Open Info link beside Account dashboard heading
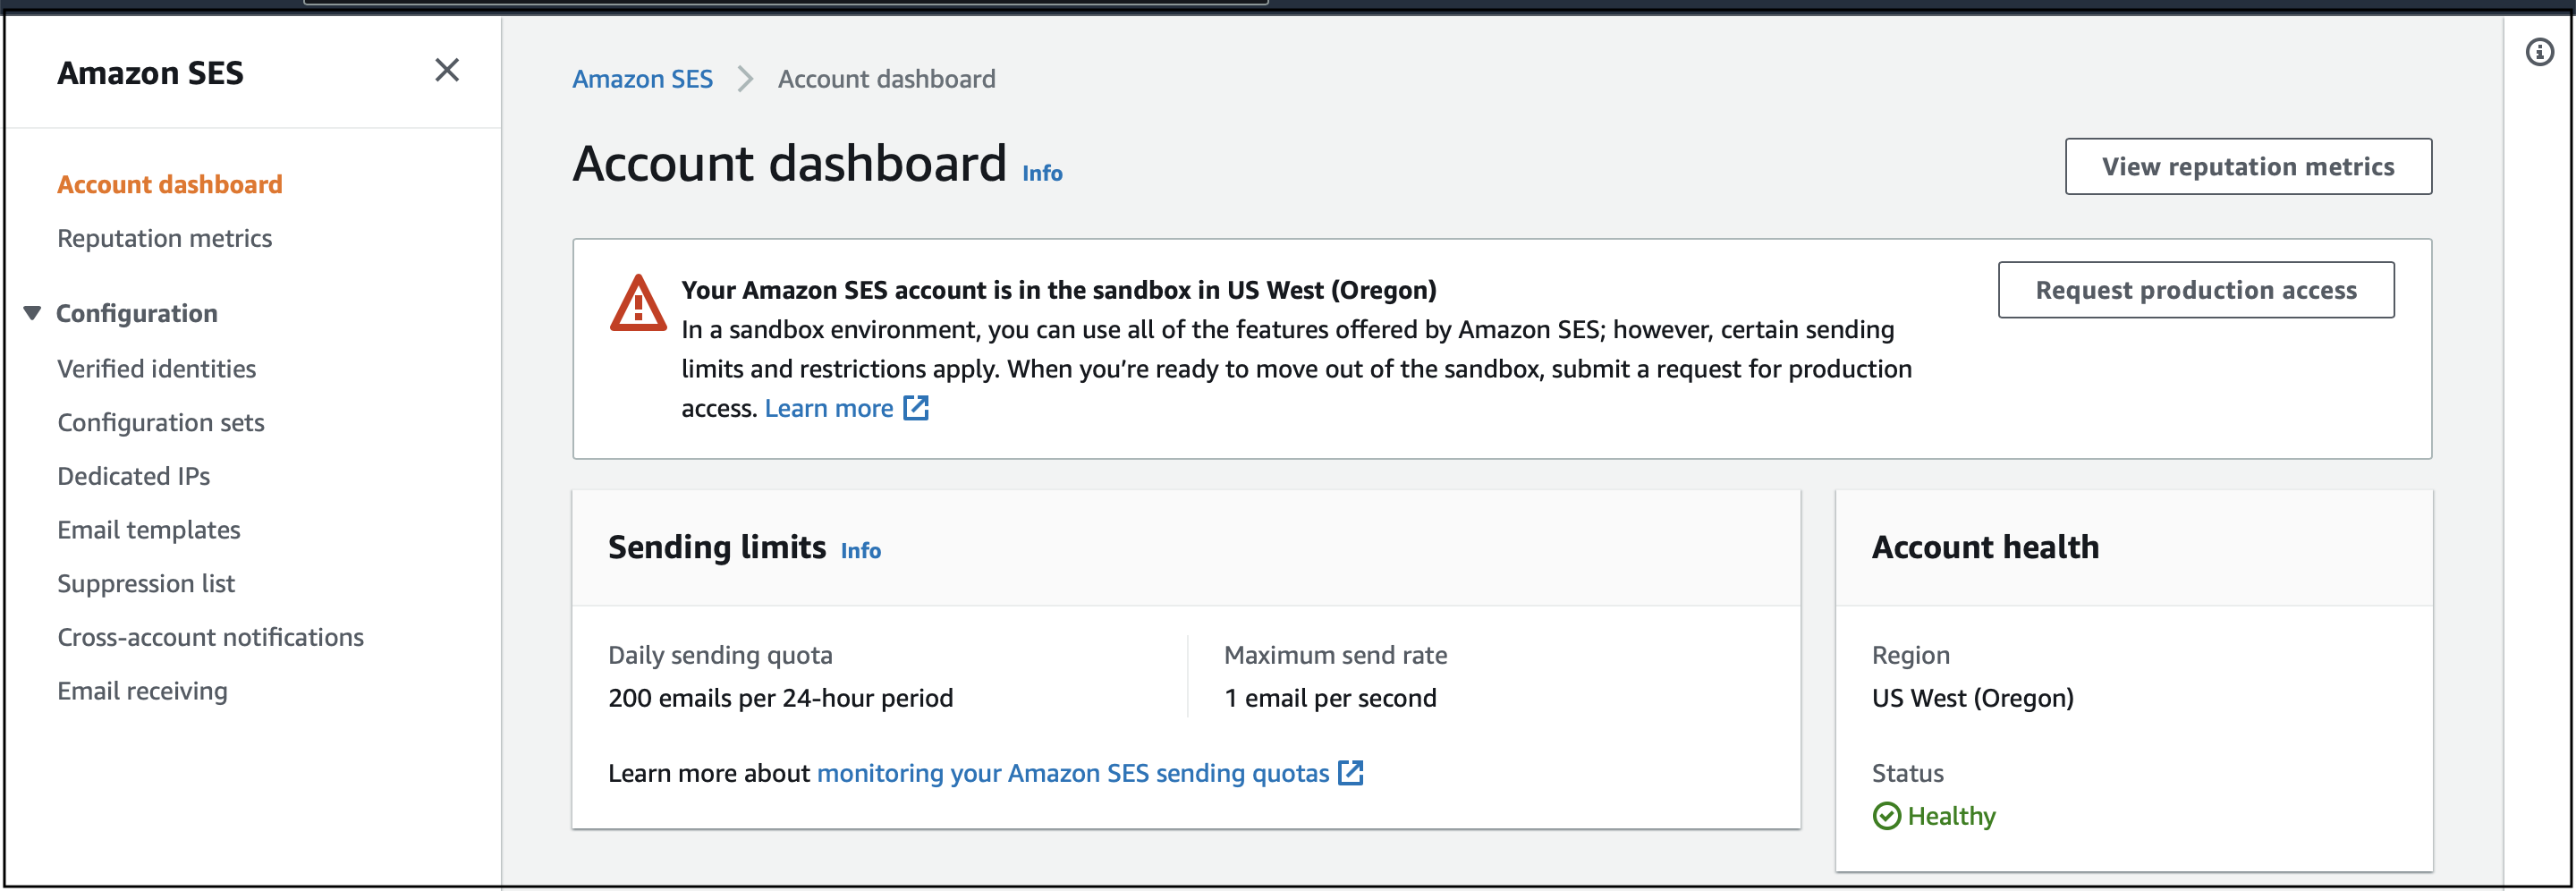The image size is (2576, 891). [x=1042, y=173]
